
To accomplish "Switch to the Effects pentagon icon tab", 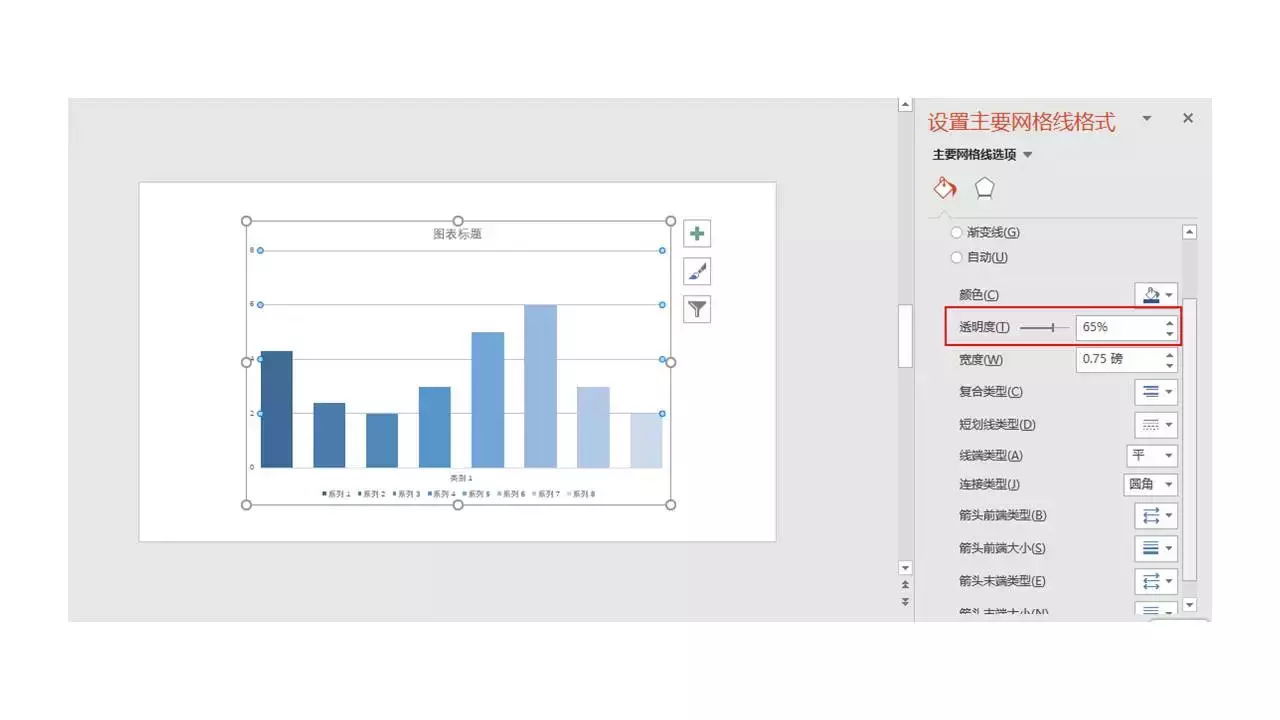I will tap(985, 188).
